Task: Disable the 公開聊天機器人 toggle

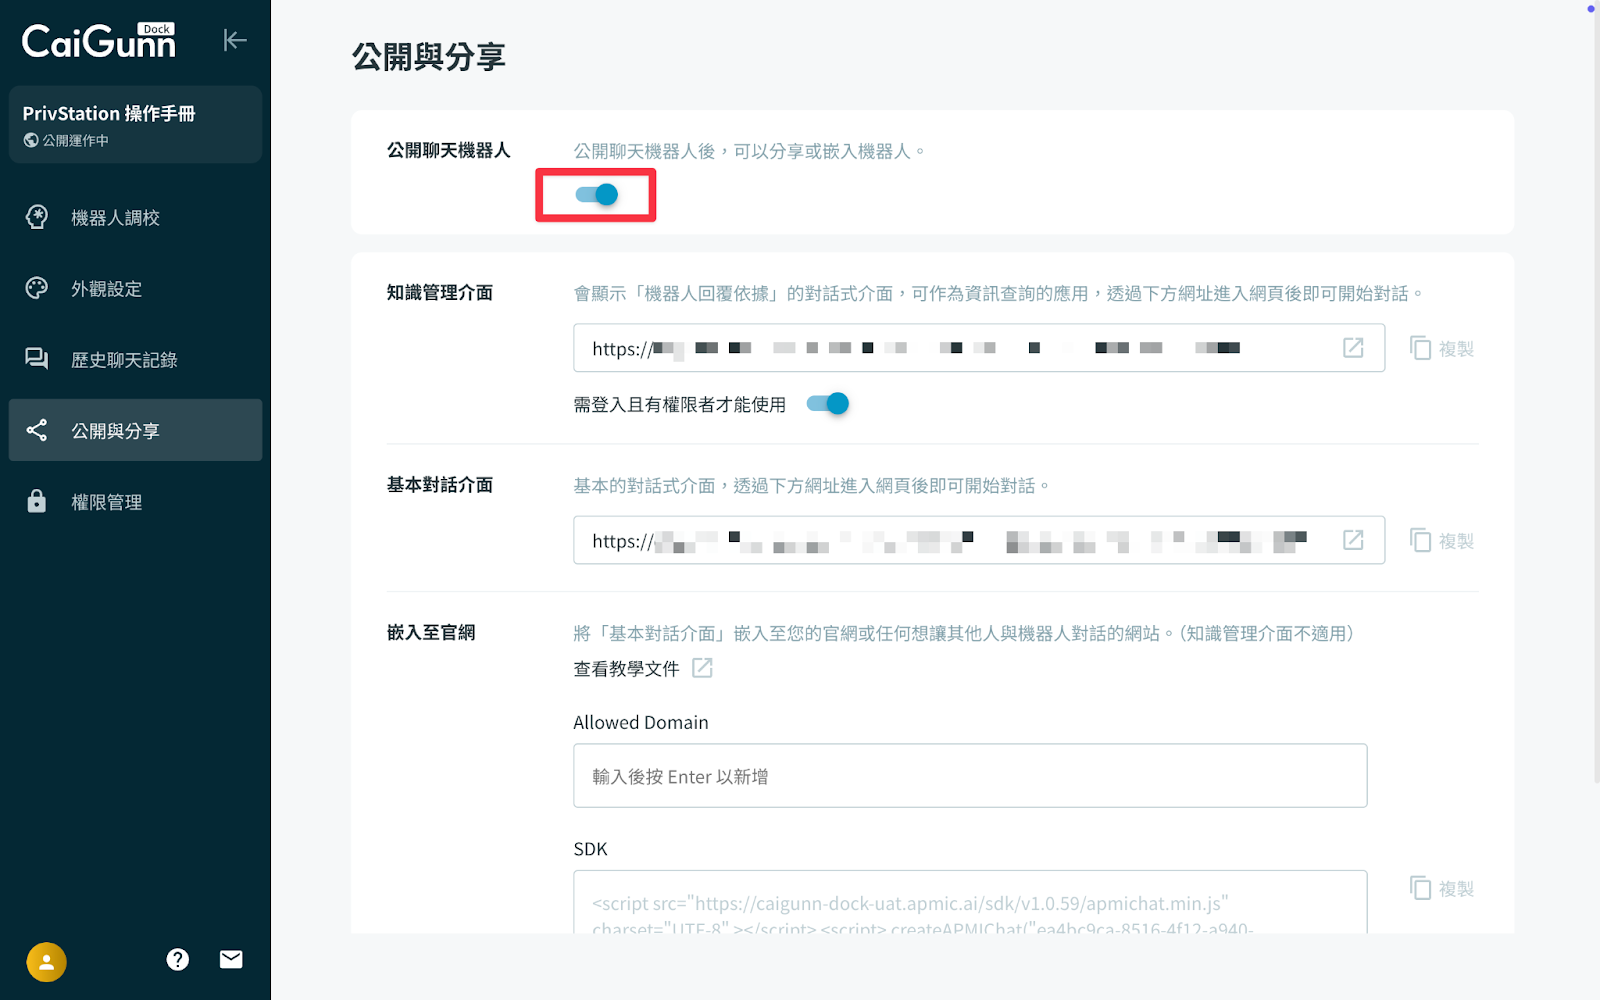Action: coord(597,195)
